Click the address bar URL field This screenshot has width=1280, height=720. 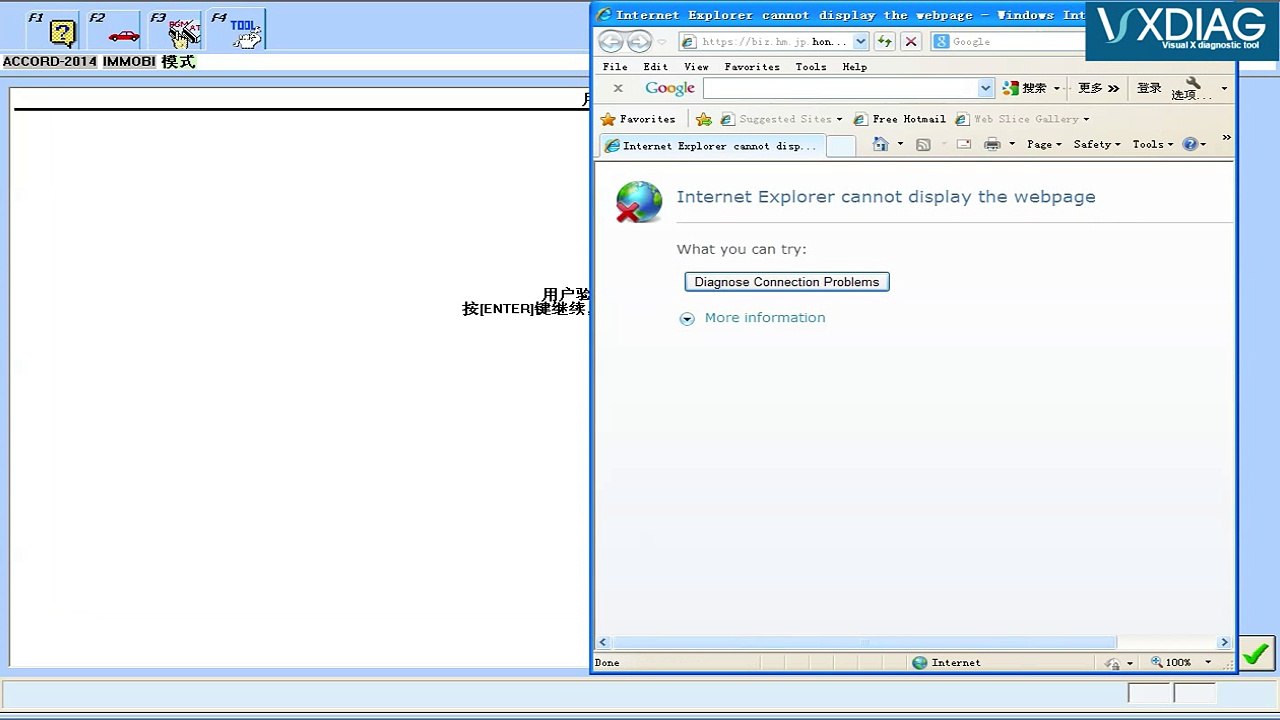click(765, 42)
